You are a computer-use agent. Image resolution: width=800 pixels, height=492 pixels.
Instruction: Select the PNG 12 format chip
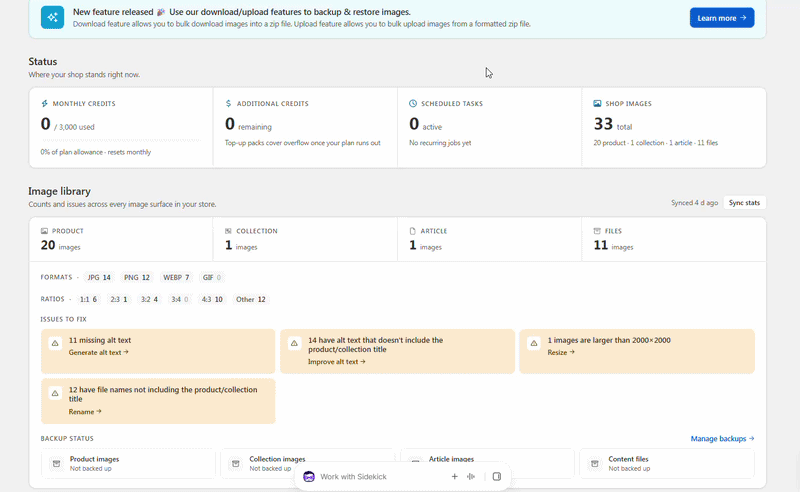click(137, 278)
